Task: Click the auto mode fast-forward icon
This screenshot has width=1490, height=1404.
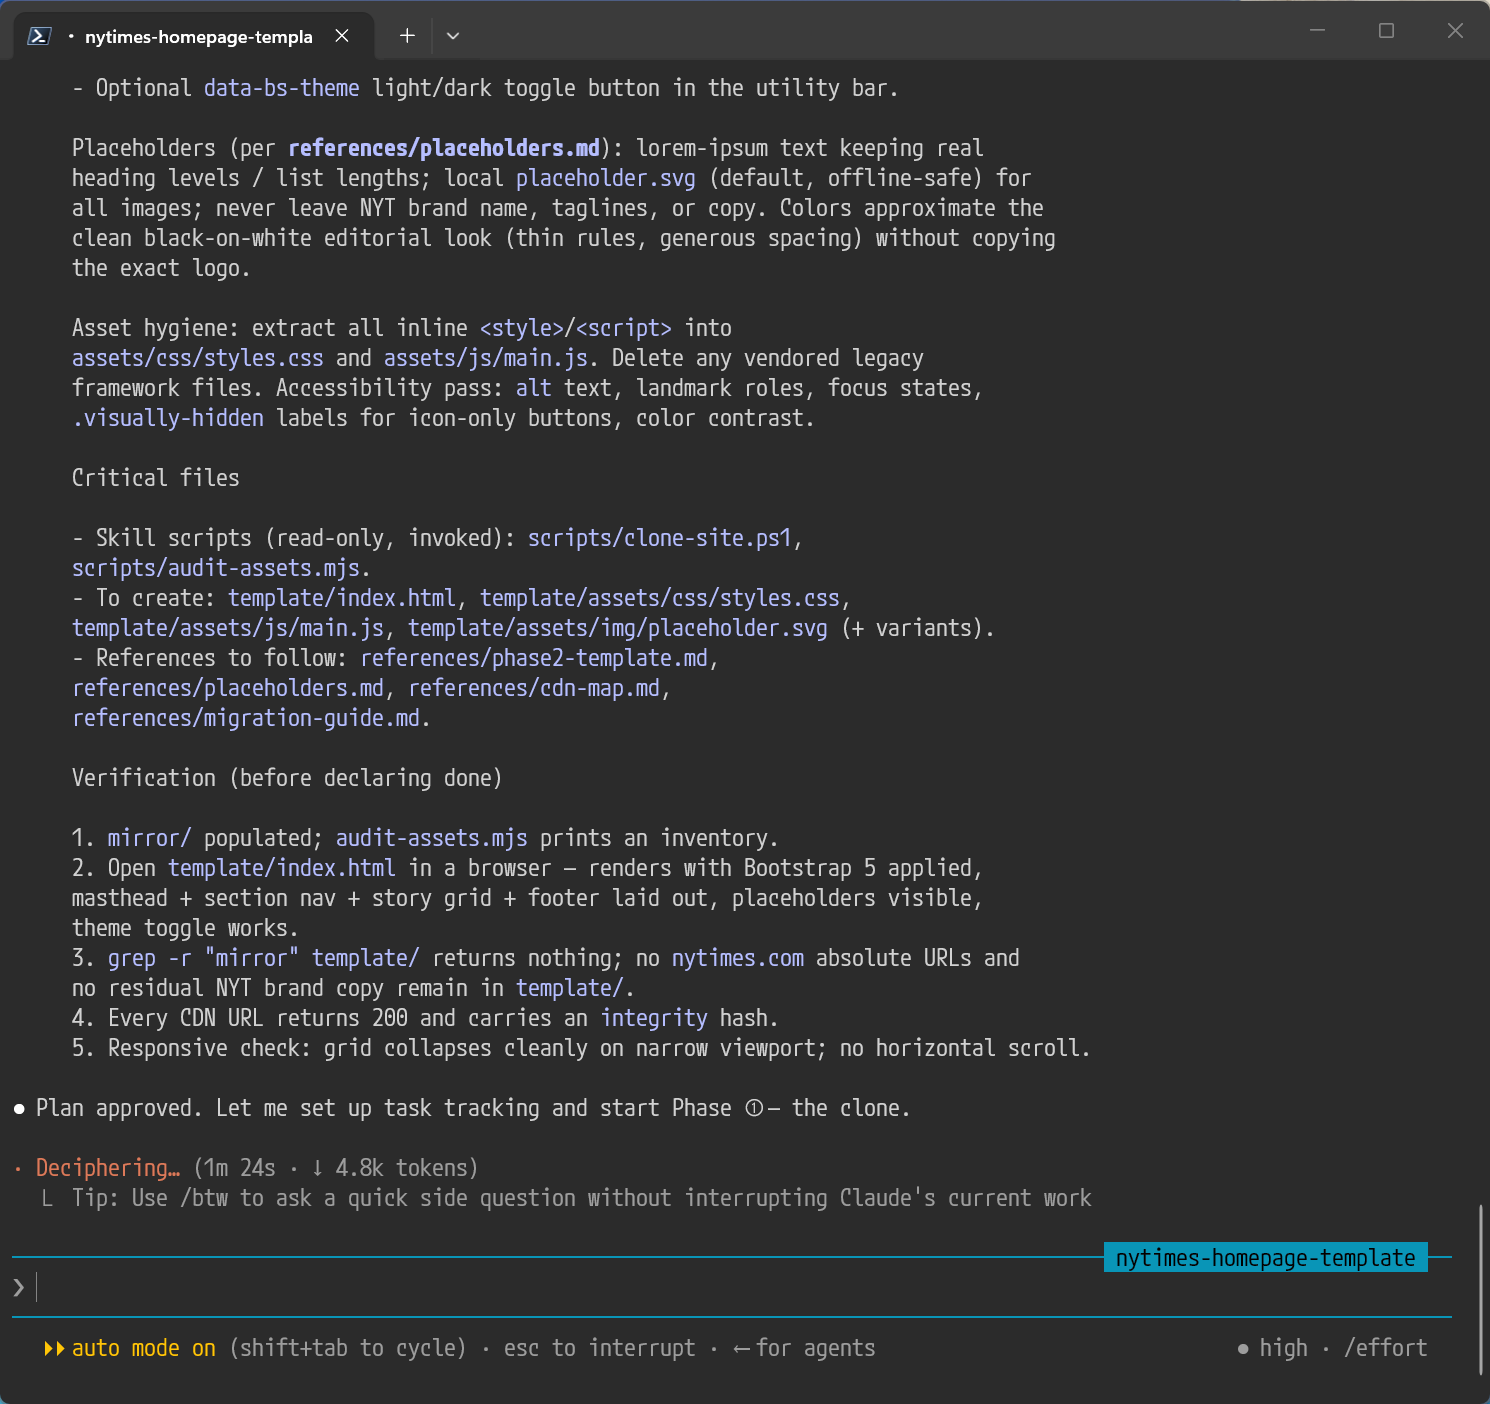Action: 54,1348
